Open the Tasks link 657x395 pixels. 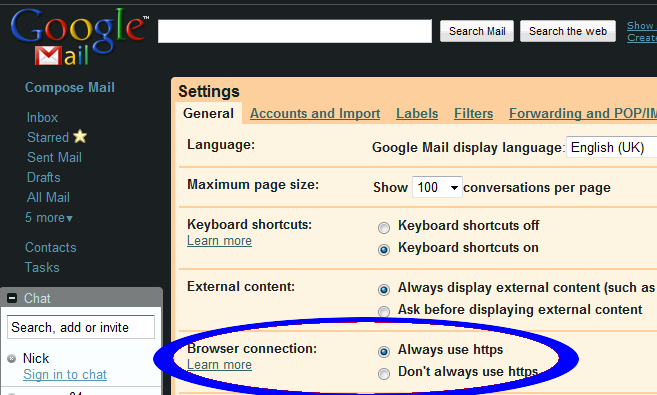coord(42,267)
